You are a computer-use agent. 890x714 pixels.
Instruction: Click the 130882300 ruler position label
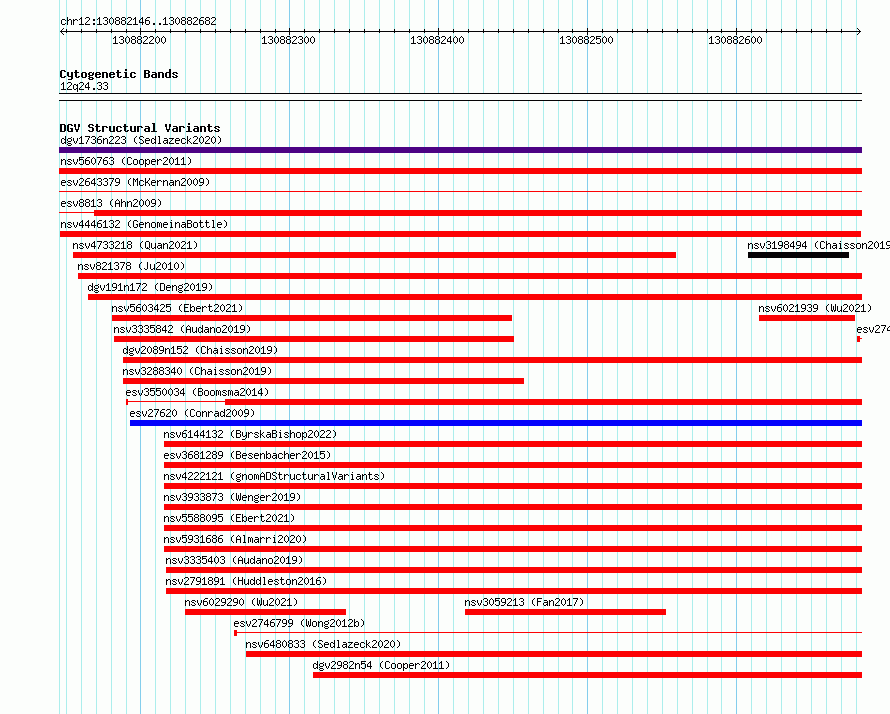(288, 40)
